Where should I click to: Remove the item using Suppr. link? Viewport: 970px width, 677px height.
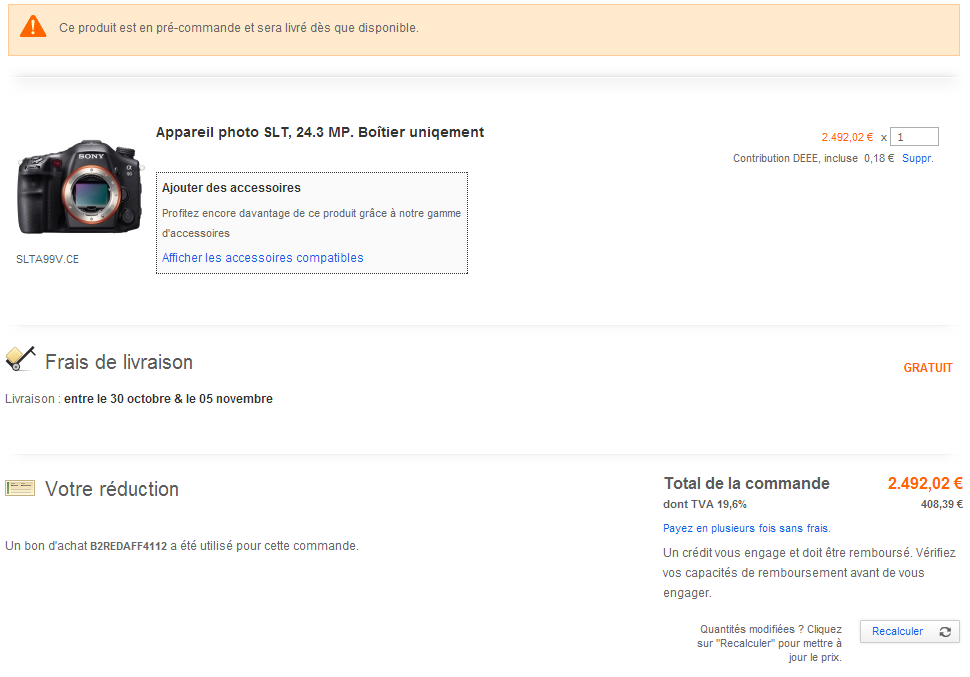tap(917, 159)
